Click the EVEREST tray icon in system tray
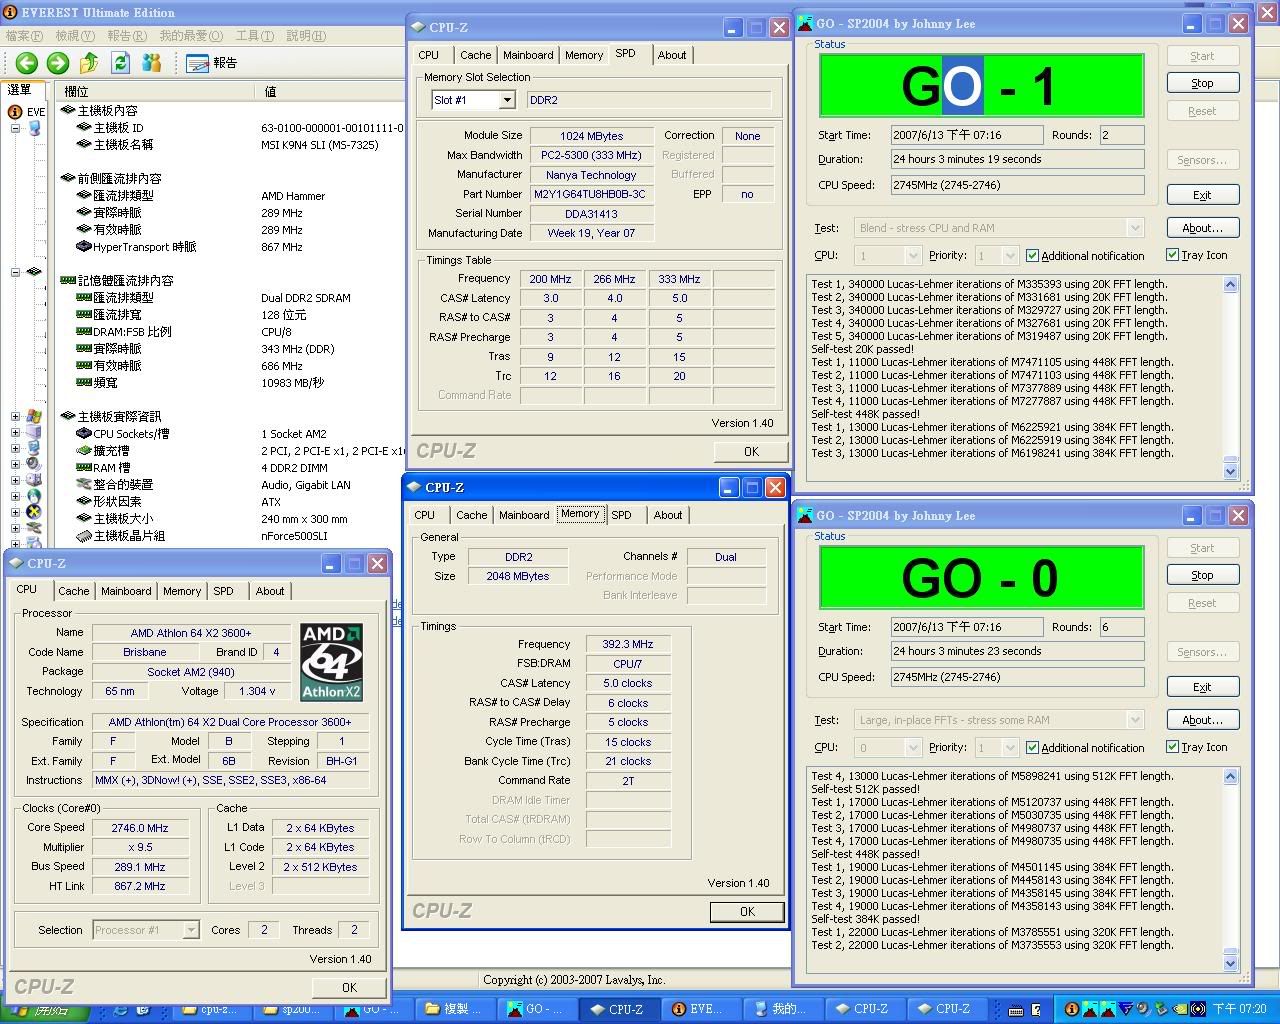 [x=1072, y=1009]
